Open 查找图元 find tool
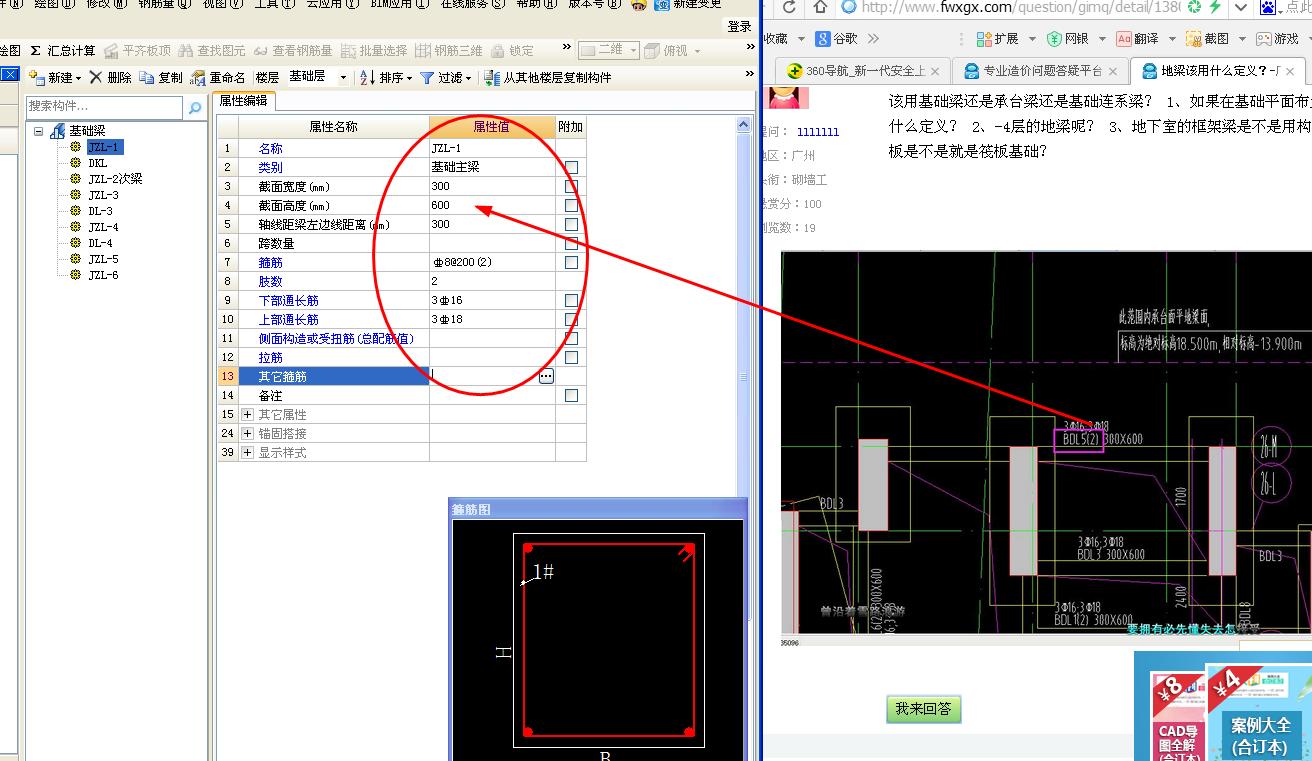This screenshot has width=1312, height=761. click(x=212, y=50)
